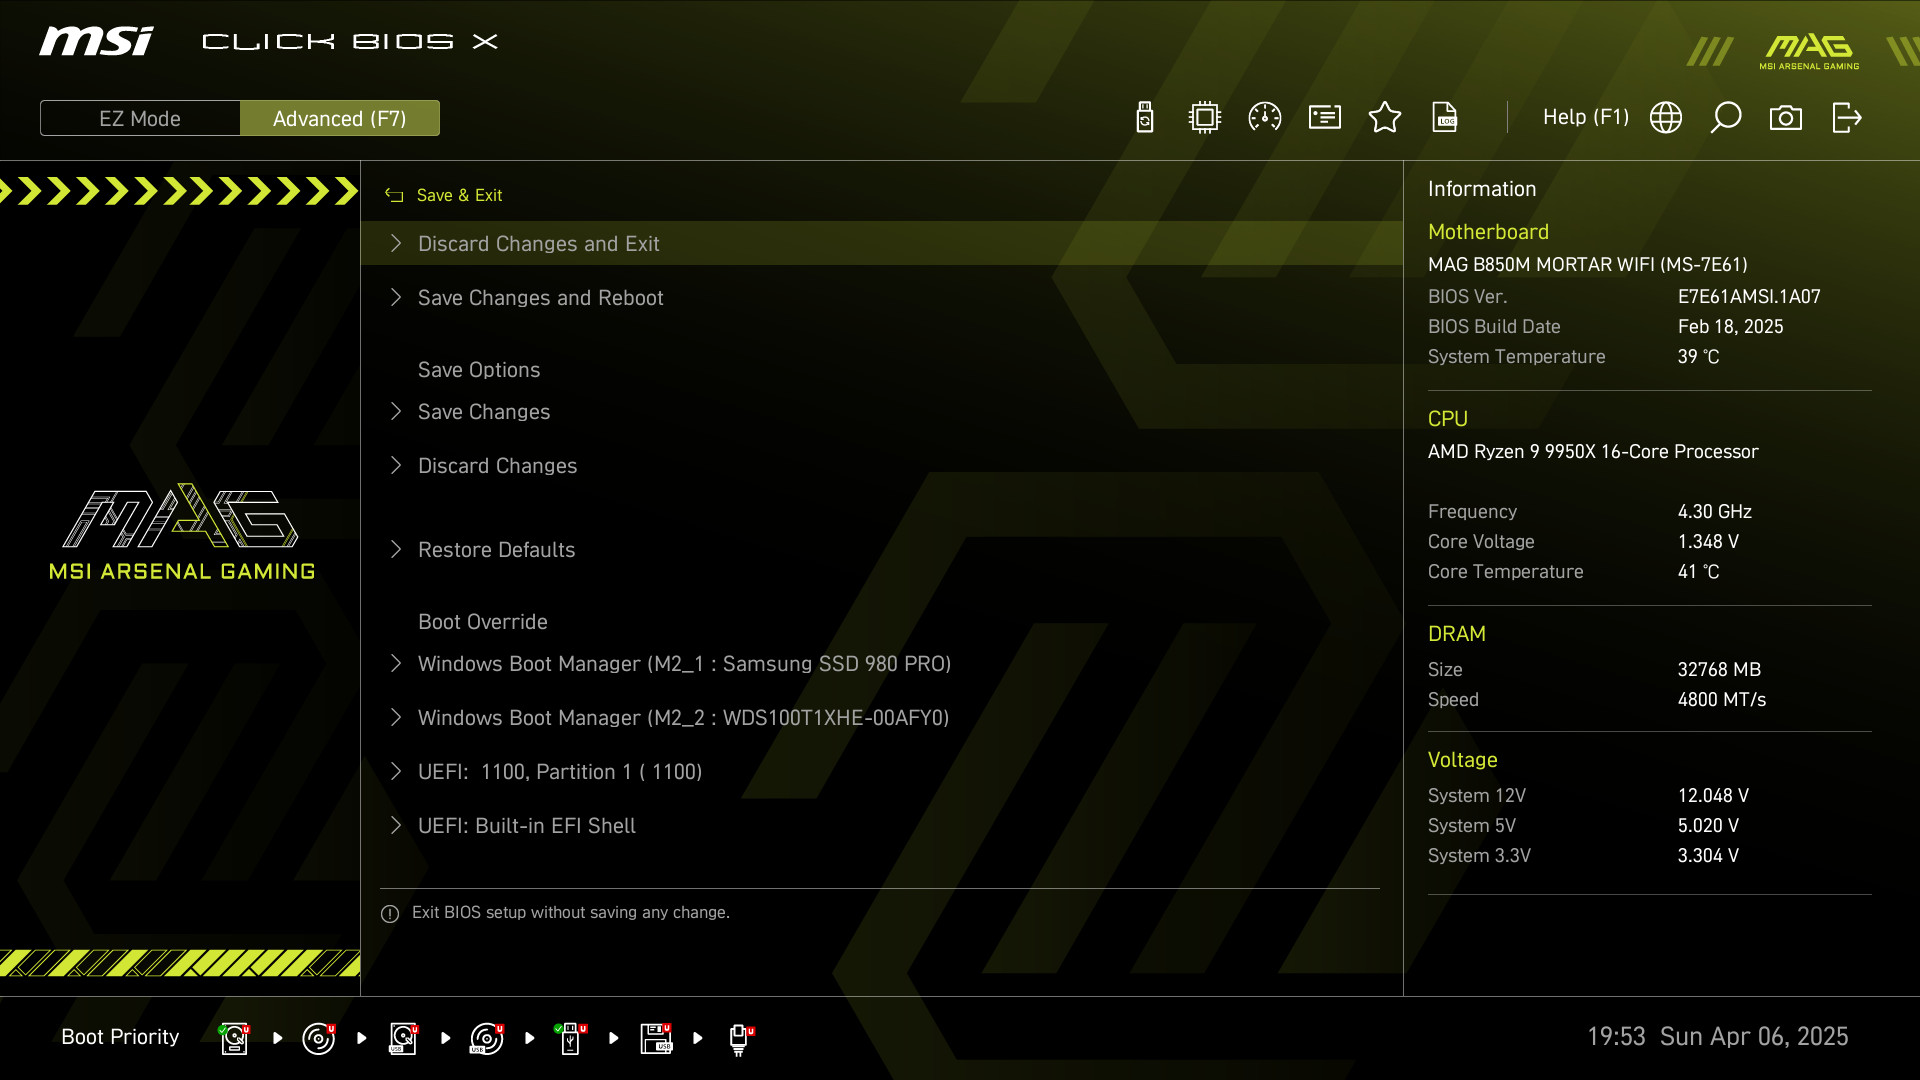The width and height of the screenshot is (1920, 1080).
Task: Select the USB optical disc boot icon
Action: [x=487, y=1038]
